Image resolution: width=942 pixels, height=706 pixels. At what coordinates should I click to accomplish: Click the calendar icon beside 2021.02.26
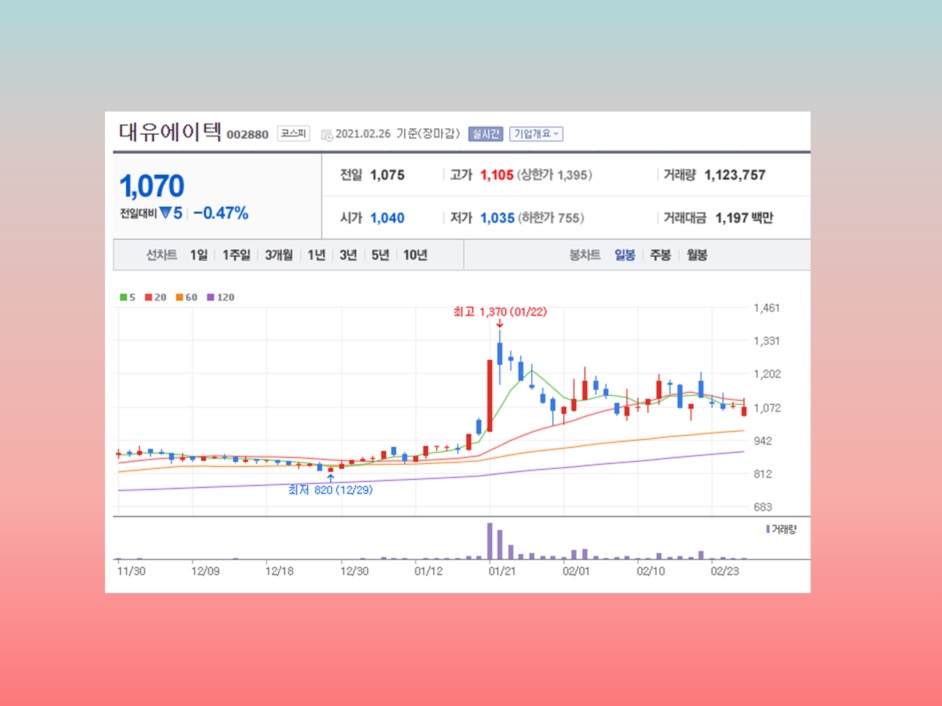(326, 135)
